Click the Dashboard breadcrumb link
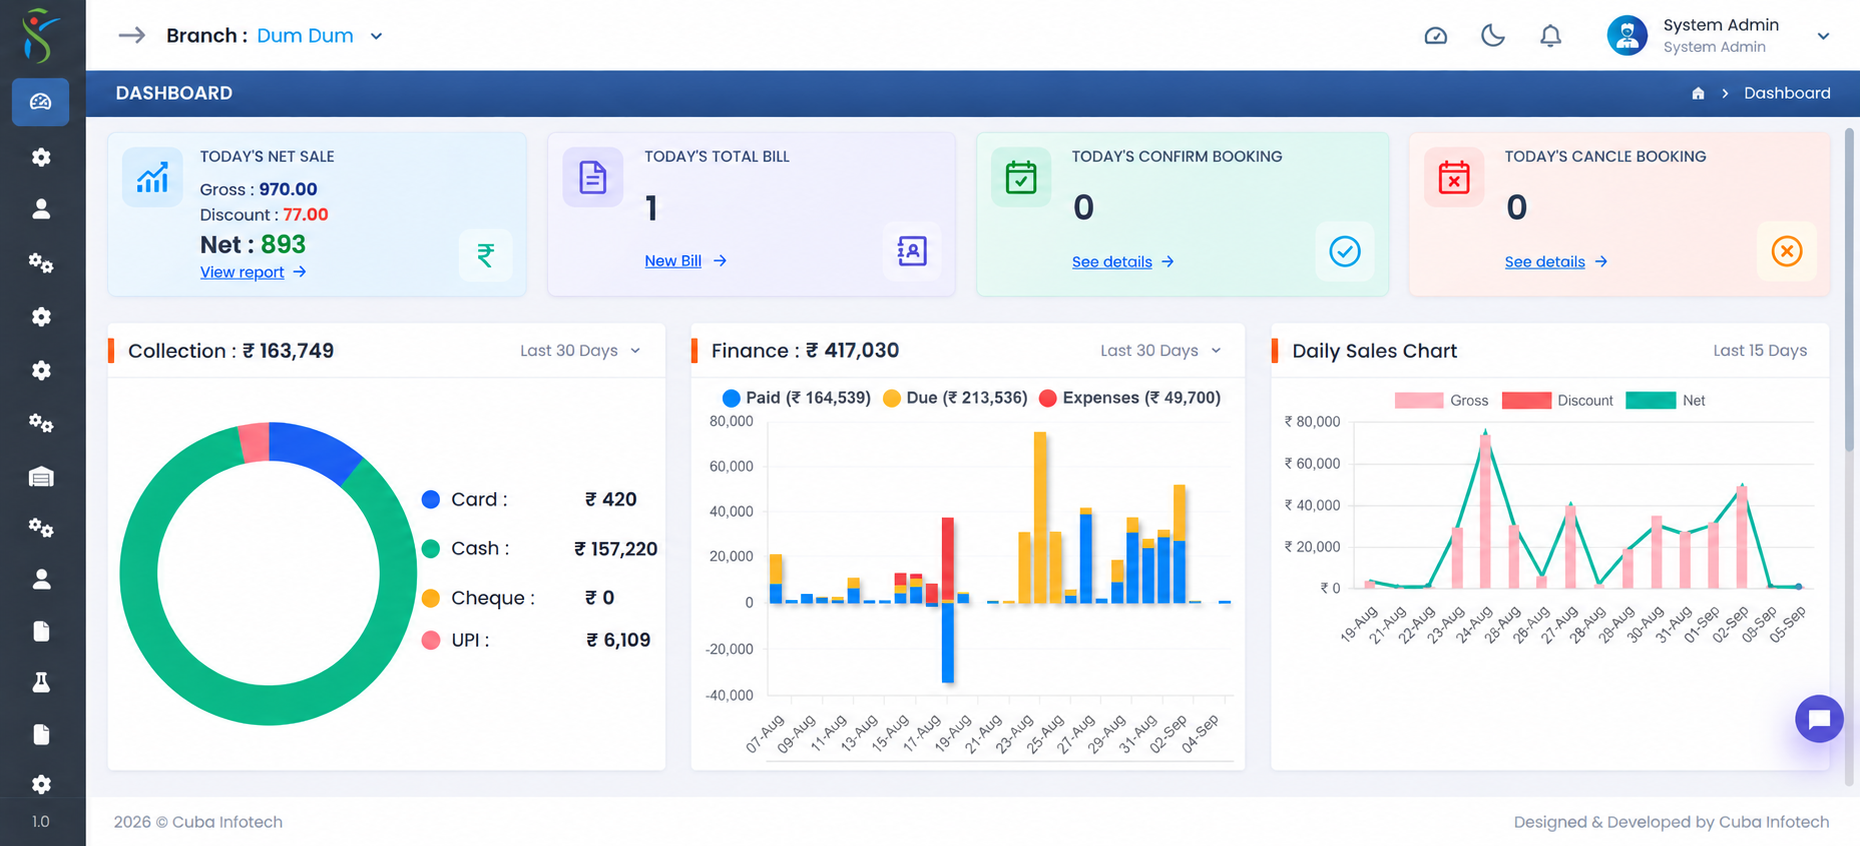1860x846 pixels. point(1787,93)
